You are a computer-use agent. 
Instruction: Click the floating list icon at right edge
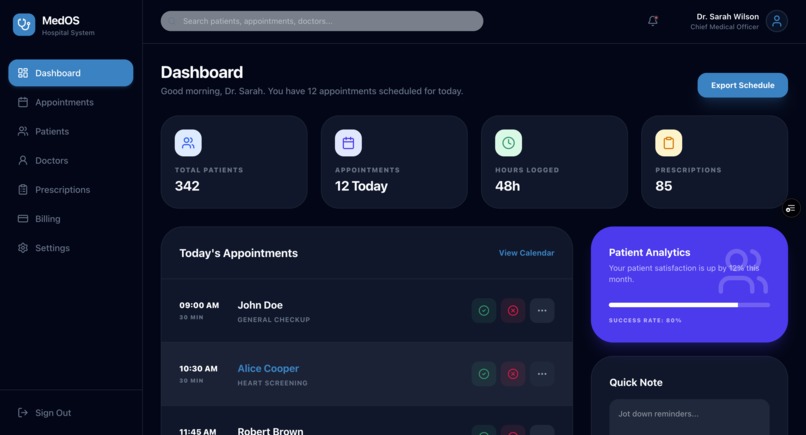(x=791, y=208)
